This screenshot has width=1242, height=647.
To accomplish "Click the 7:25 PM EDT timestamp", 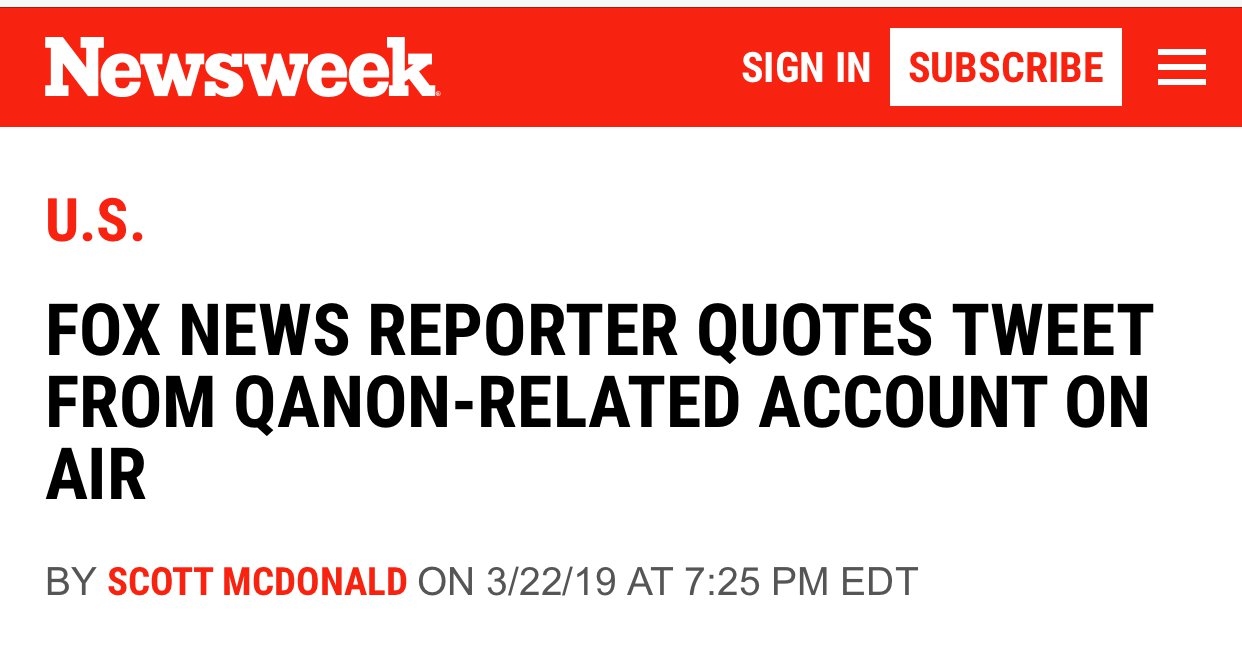I will [x=800, y=581].
